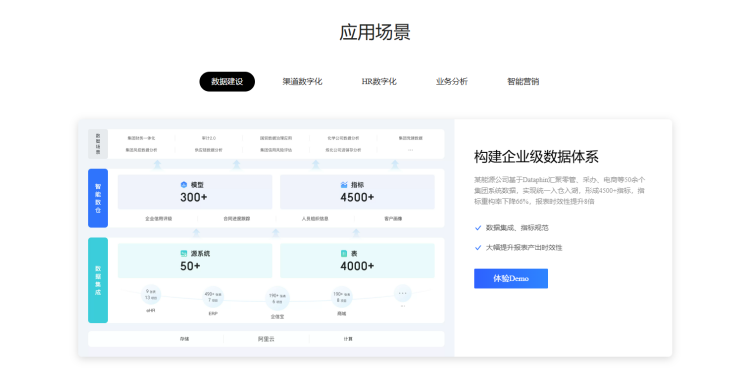Click the teal 数据集成 side label
748x381 pixels.
[x=98, y=280]
